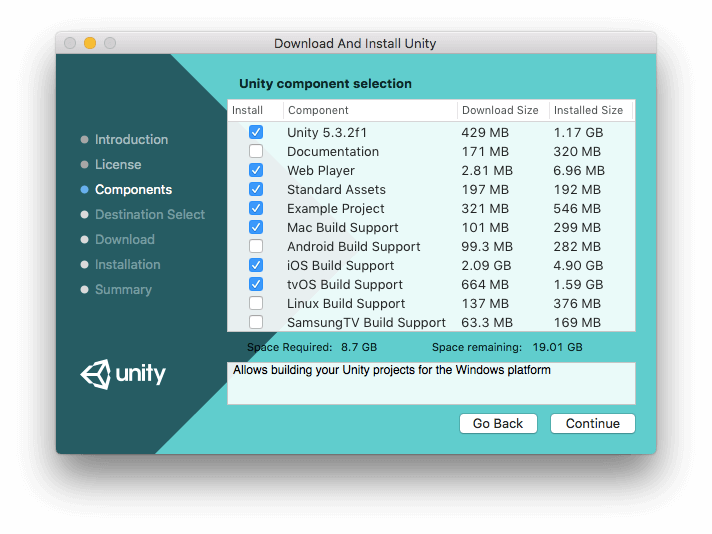
Task: Click the Download Size column header
Action: pyautogui.click(x=503, y=110)
